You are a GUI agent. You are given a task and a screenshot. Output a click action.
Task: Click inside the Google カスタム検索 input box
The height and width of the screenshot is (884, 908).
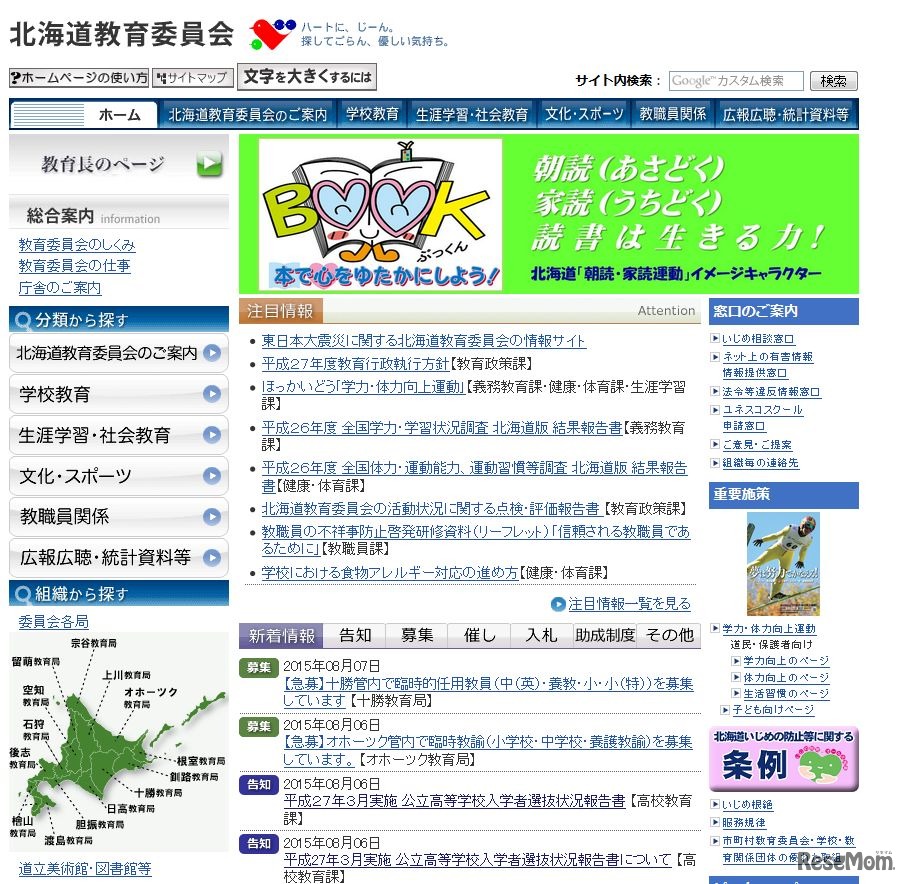tap(736, 81)
